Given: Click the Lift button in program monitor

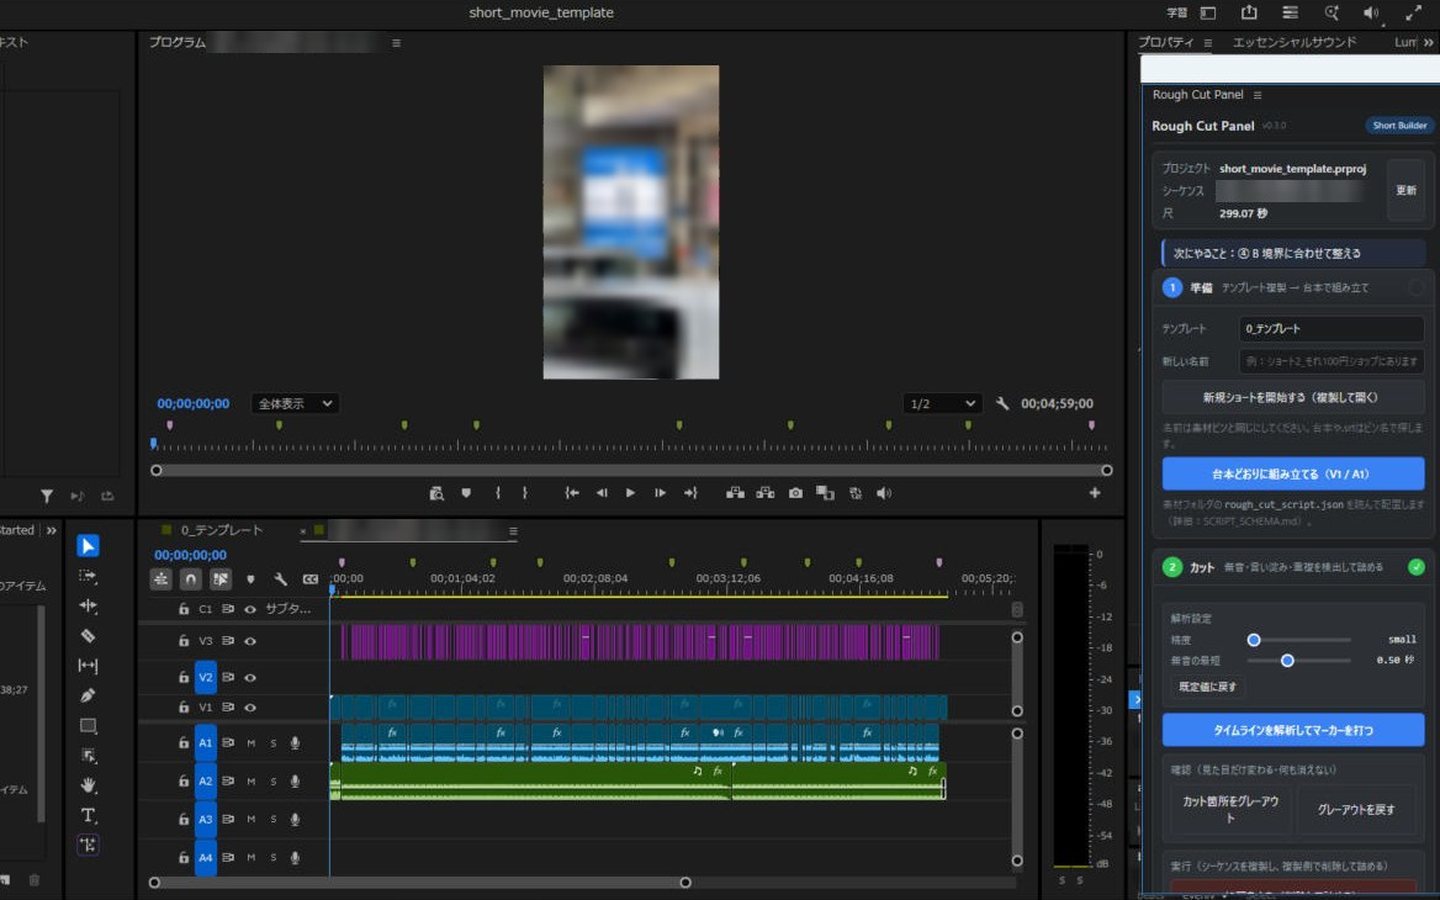Looking at the screenshot, I should click(735, 493).
